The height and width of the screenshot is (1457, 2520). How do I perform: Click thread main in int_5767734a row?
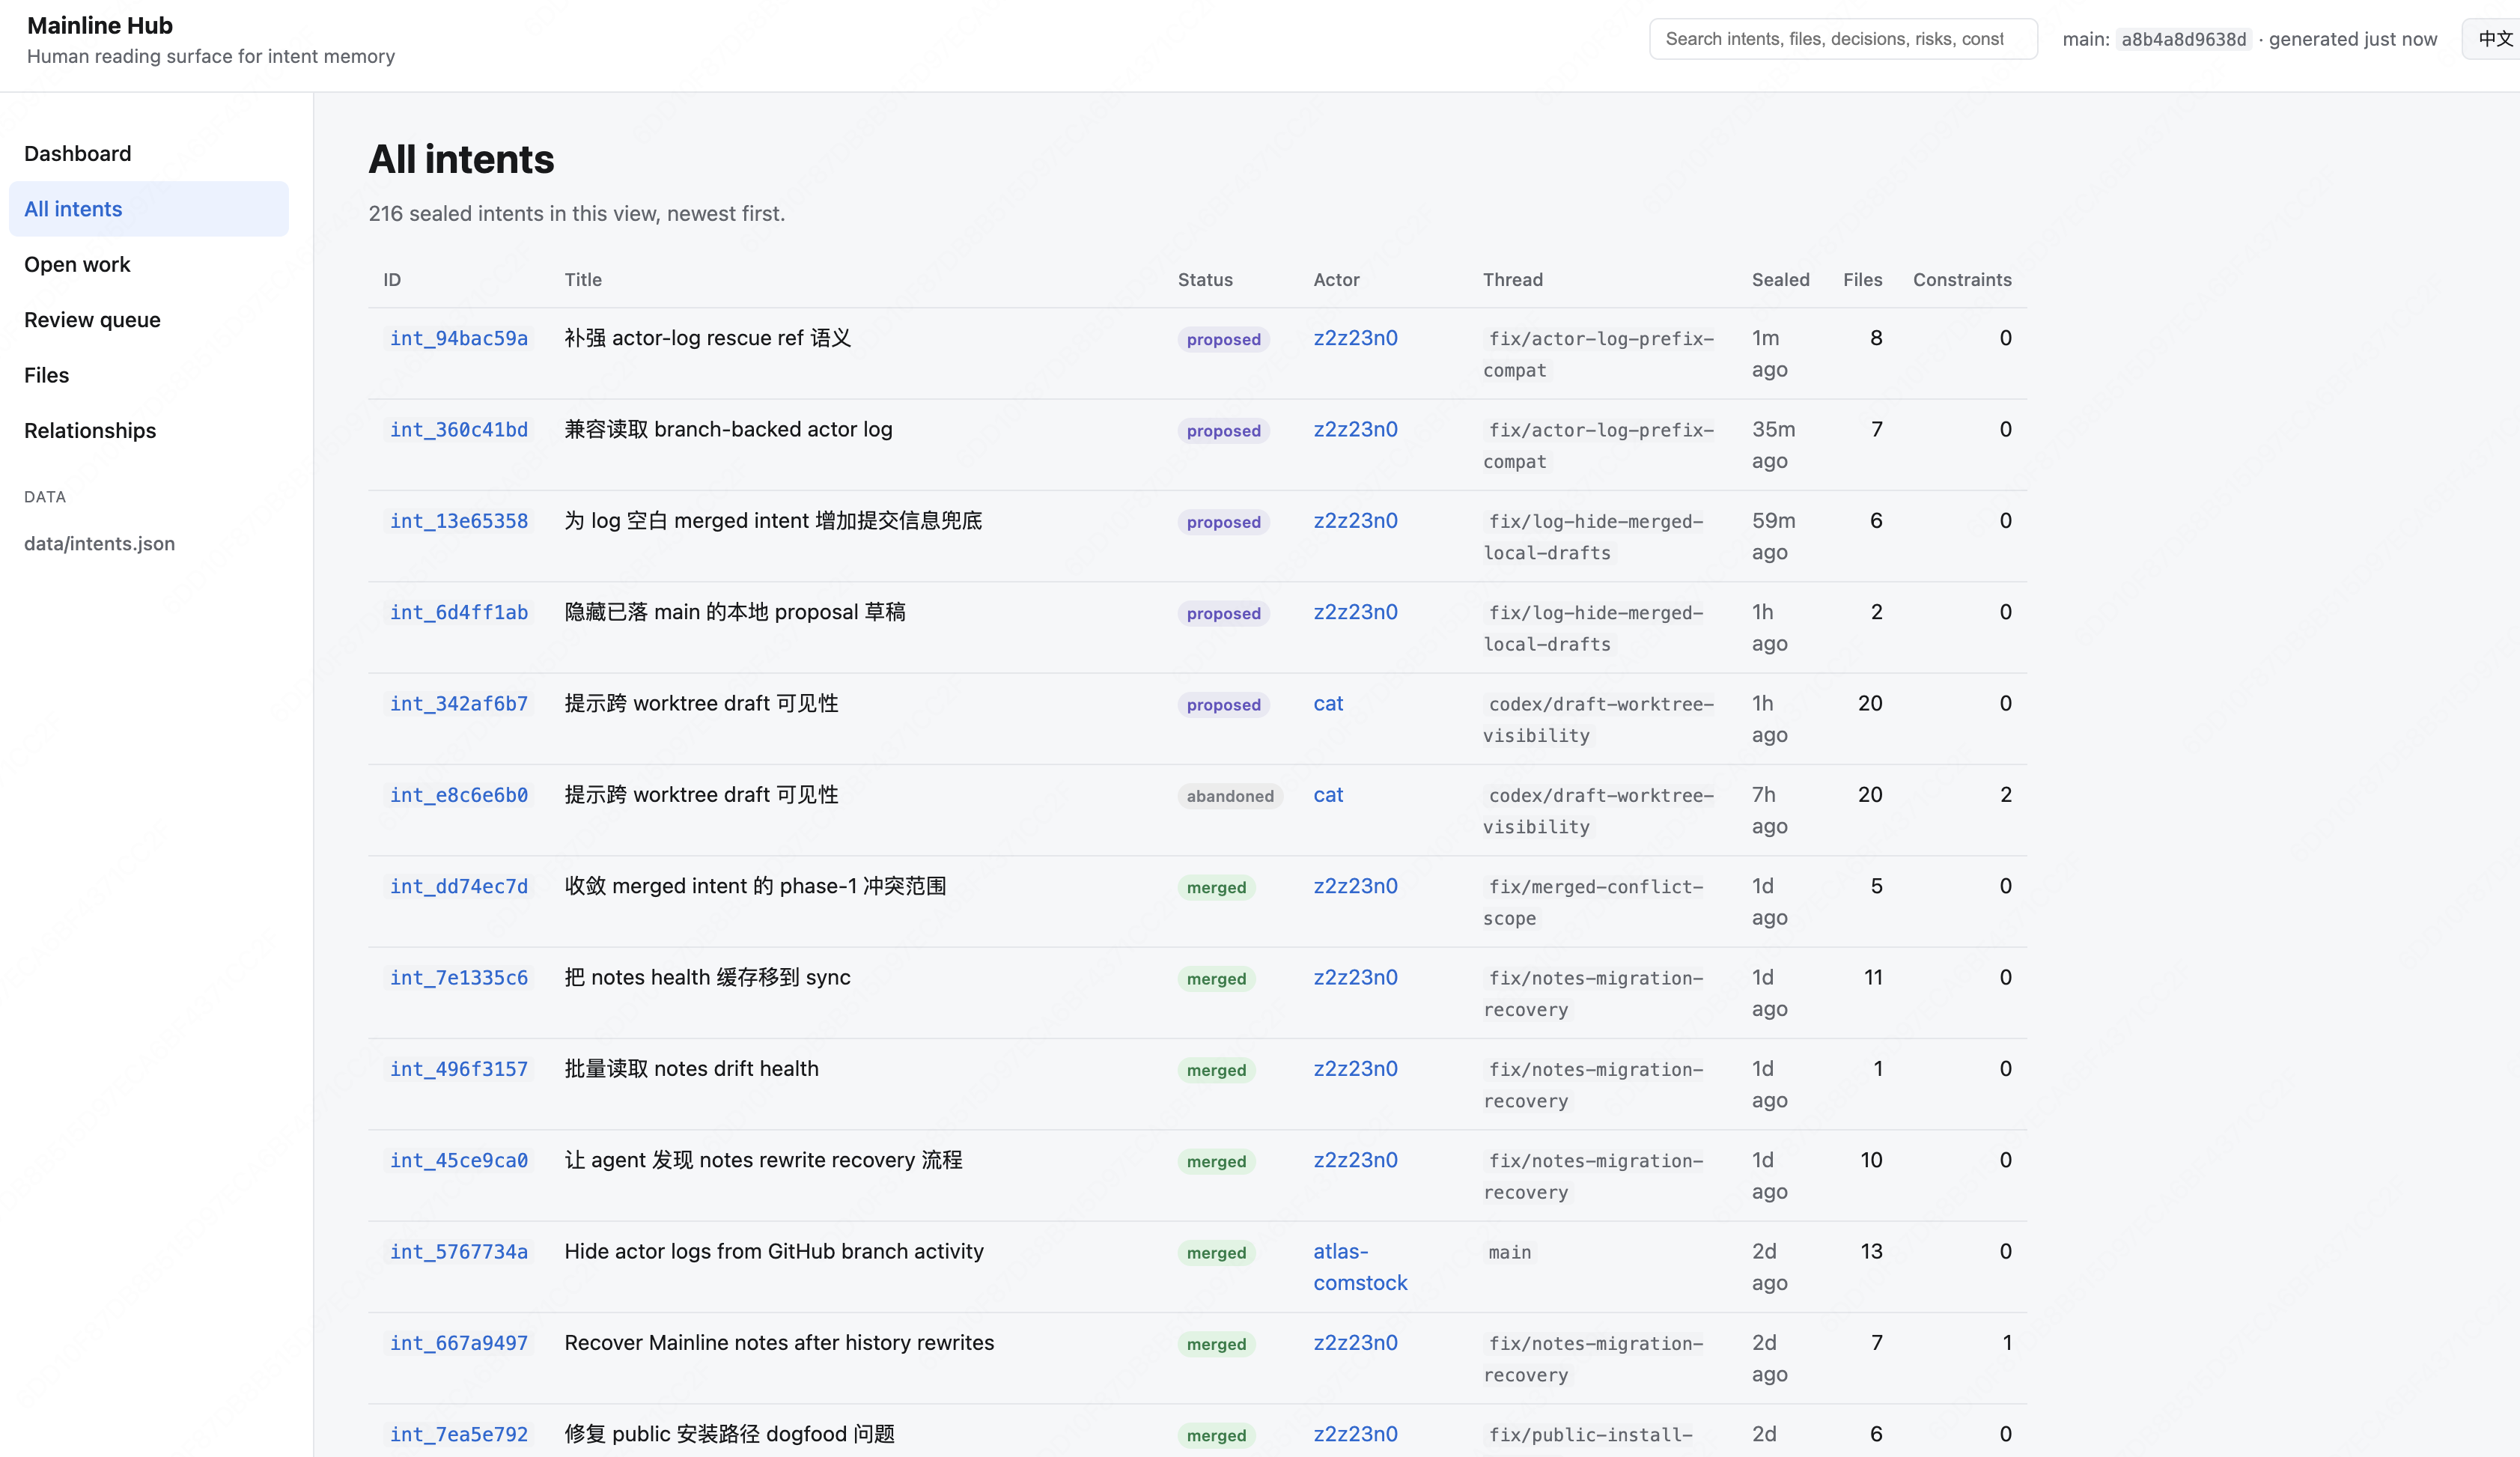click(x=1509, y=1252)
